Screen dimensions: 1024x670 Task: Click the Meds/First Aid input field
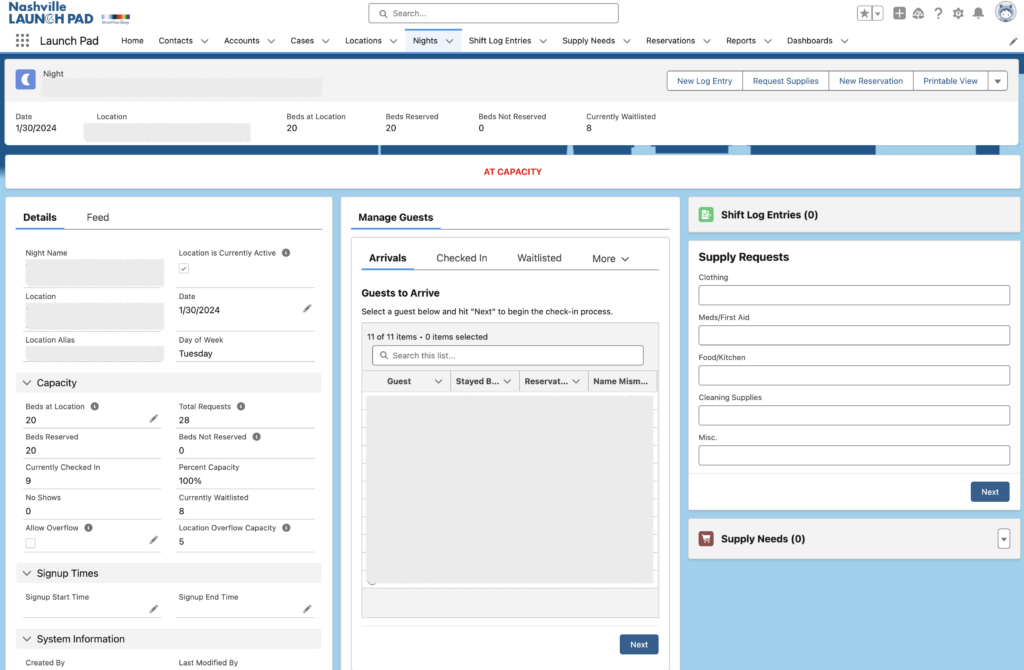pyautogui.click(x=854, y=335)
